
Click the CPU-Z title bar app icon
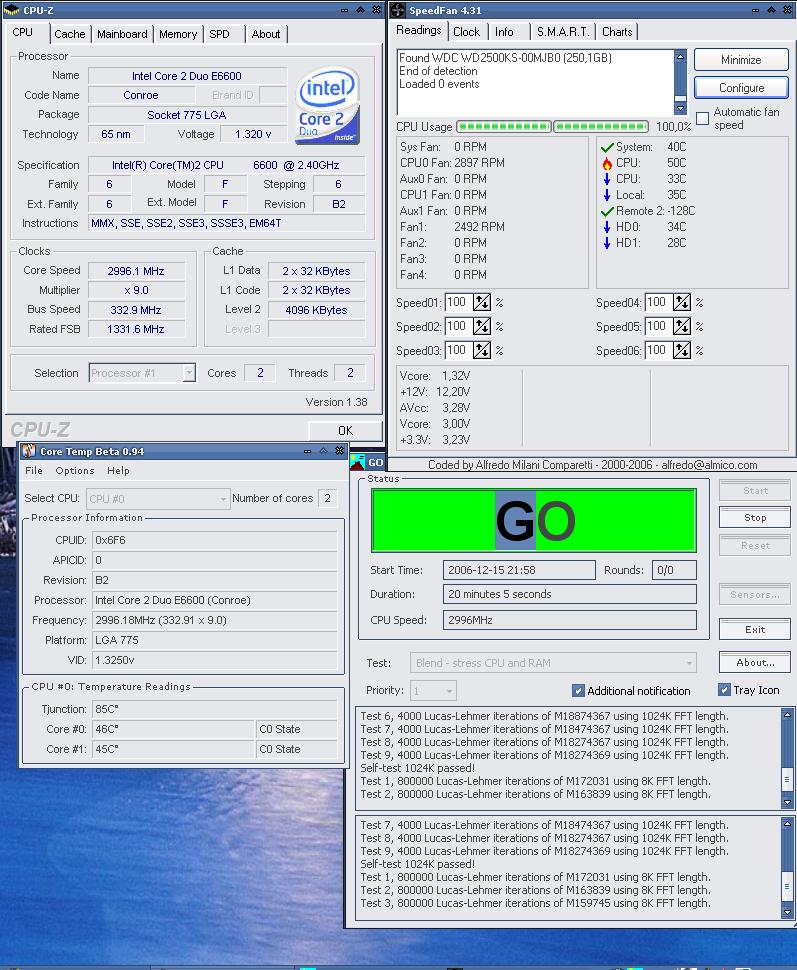[x=12, y=10]
